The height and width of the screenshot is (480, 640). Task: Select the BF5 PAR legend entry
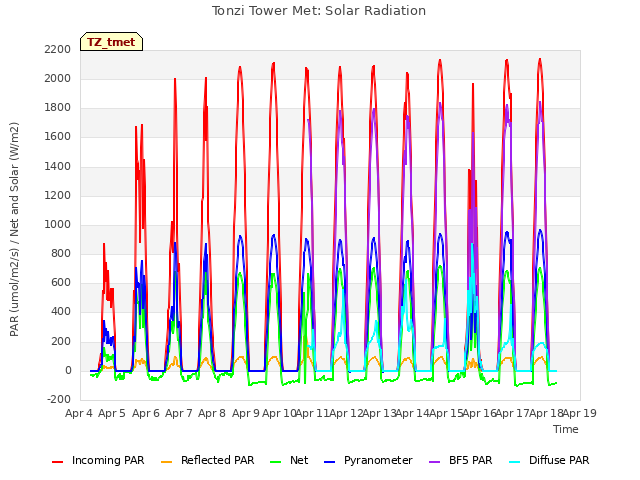(461, 460)
